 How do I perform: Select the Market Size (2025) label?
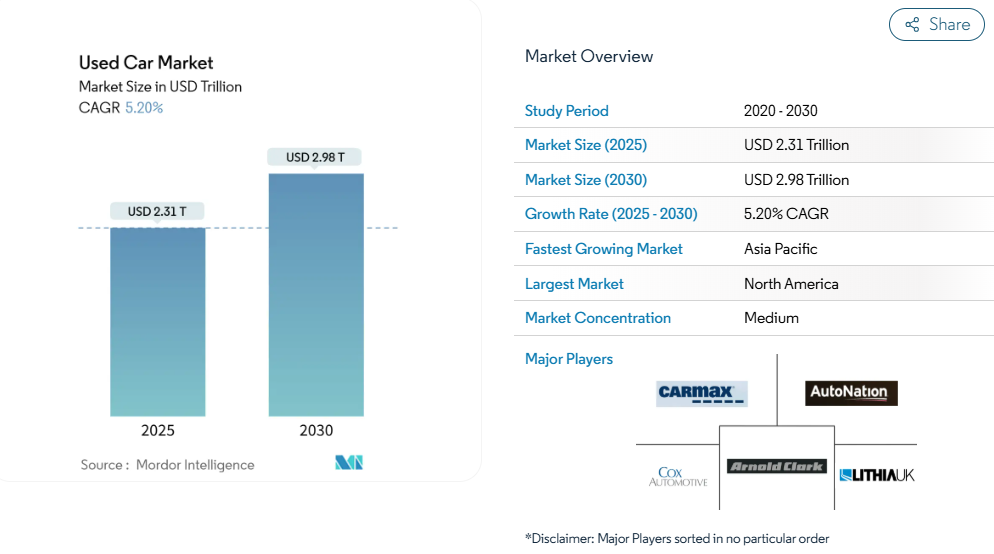[585, 145]
